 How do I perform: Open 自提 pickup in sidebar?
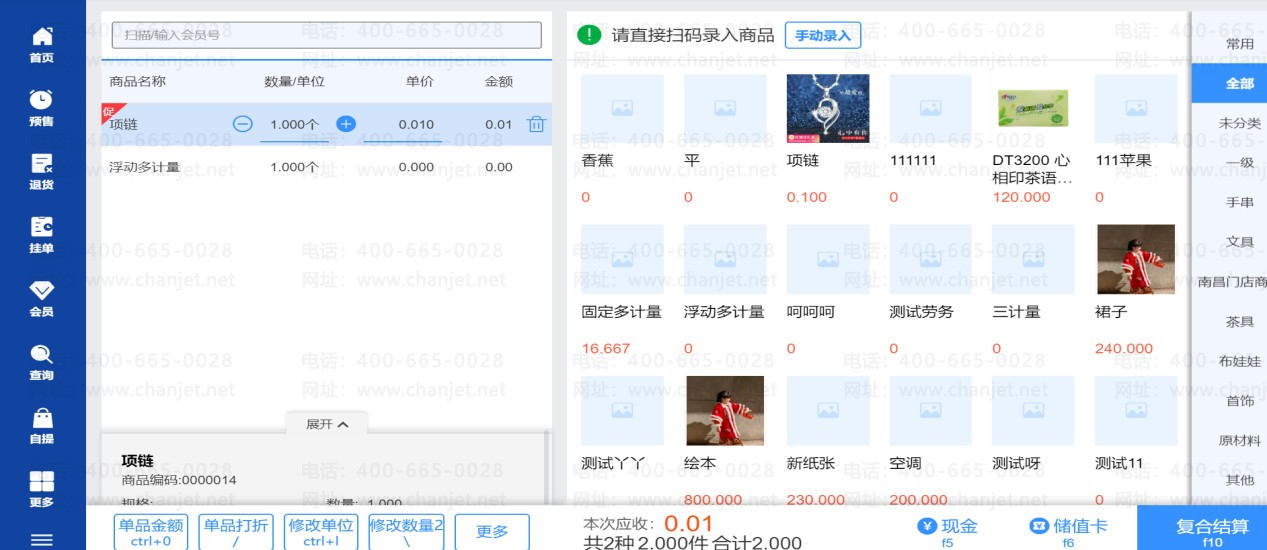click(x=42, y=426)
